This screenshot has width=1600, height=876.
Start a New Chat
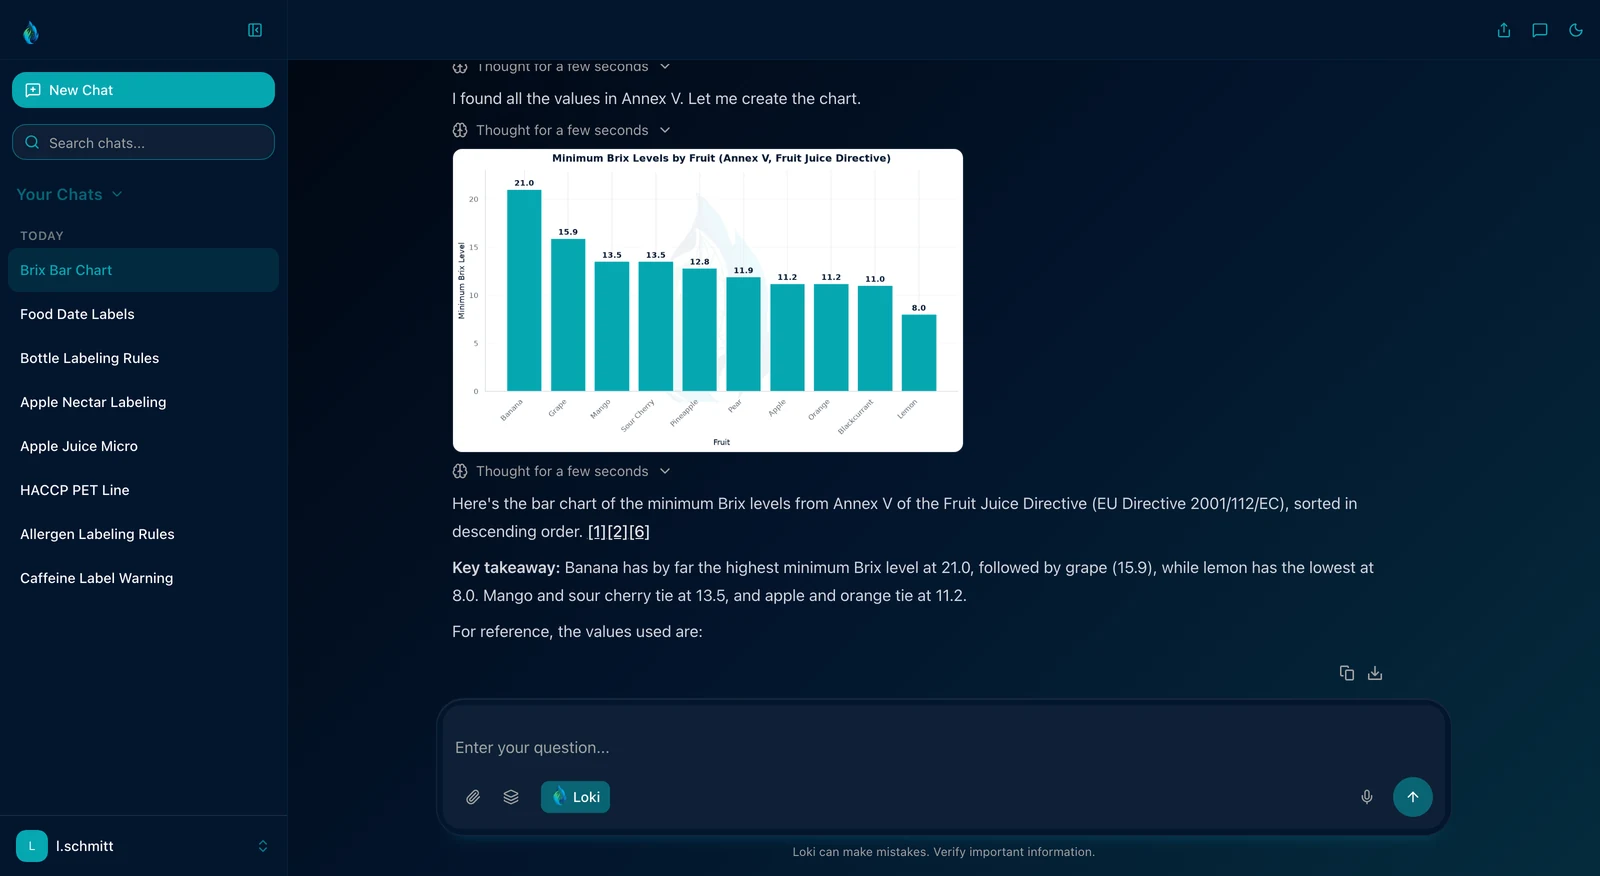[143, 90]
